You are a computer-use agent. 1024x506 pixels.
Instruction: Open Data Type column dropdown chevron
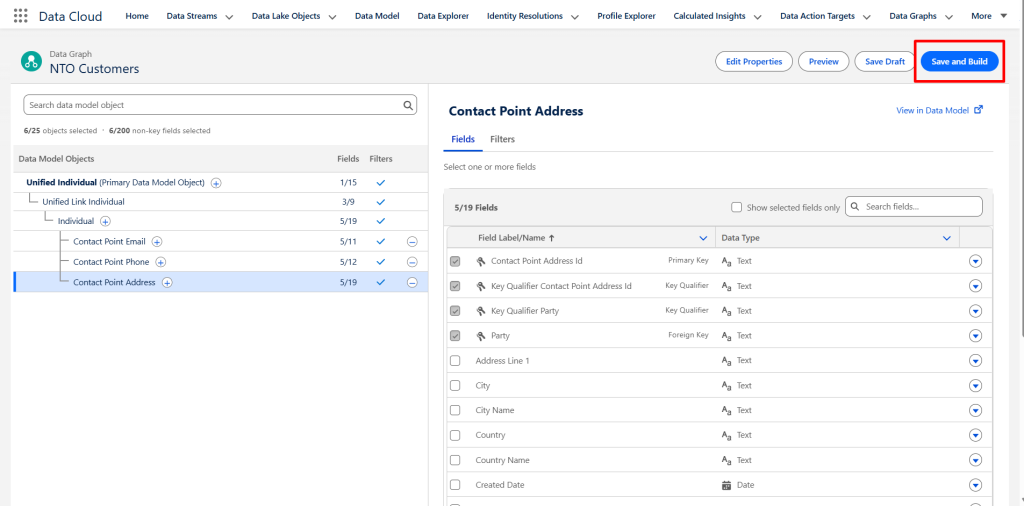(947, 238)
